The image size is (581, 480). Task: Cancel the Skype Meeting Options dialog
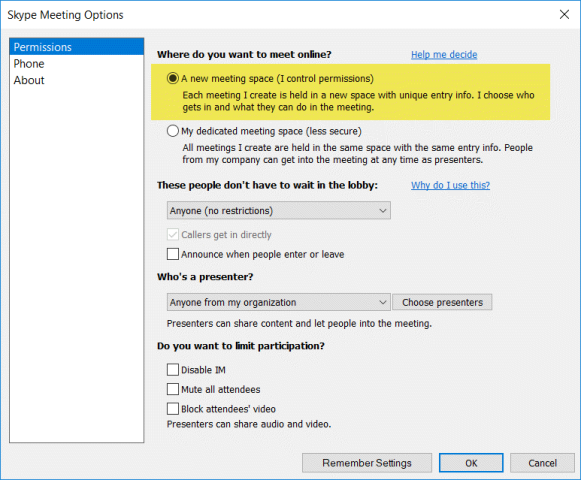(542, 463)
